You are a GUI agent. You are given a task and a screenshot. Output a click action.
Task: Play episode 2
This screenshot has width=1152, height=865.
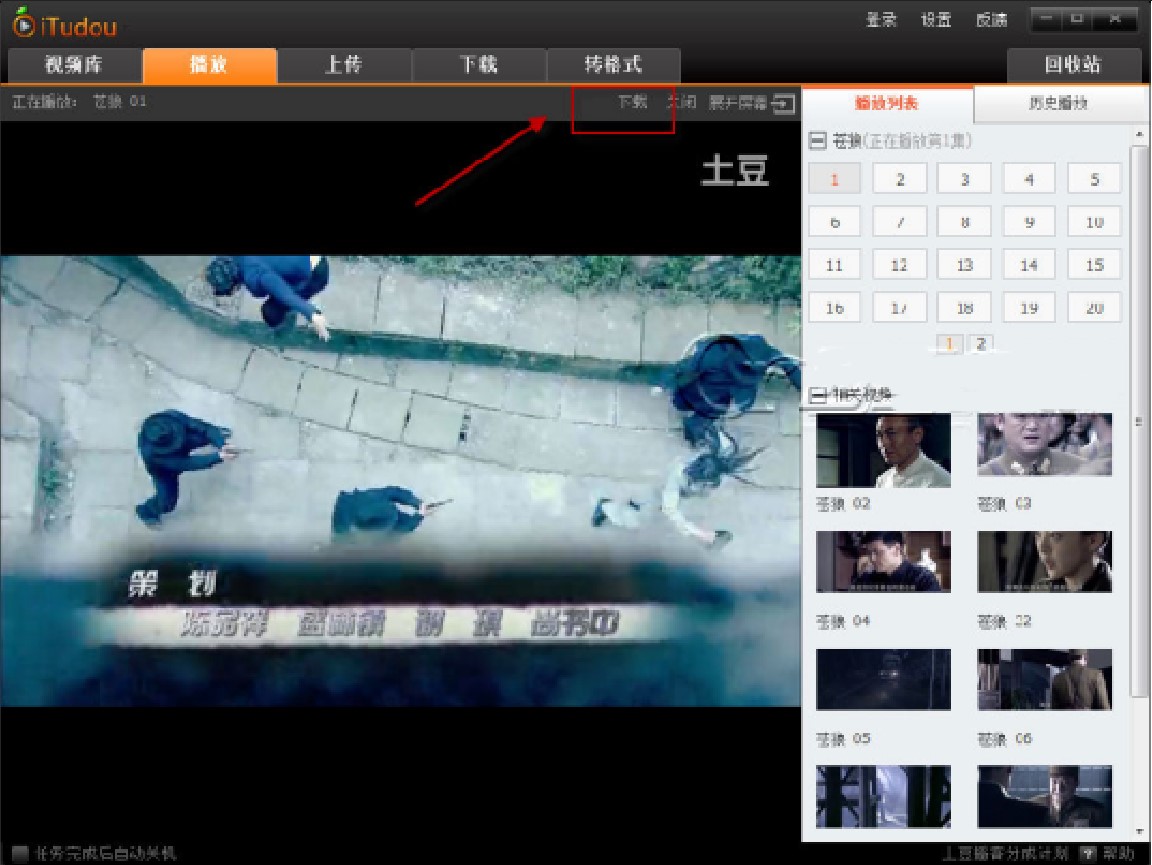click(x=900, y=179)
